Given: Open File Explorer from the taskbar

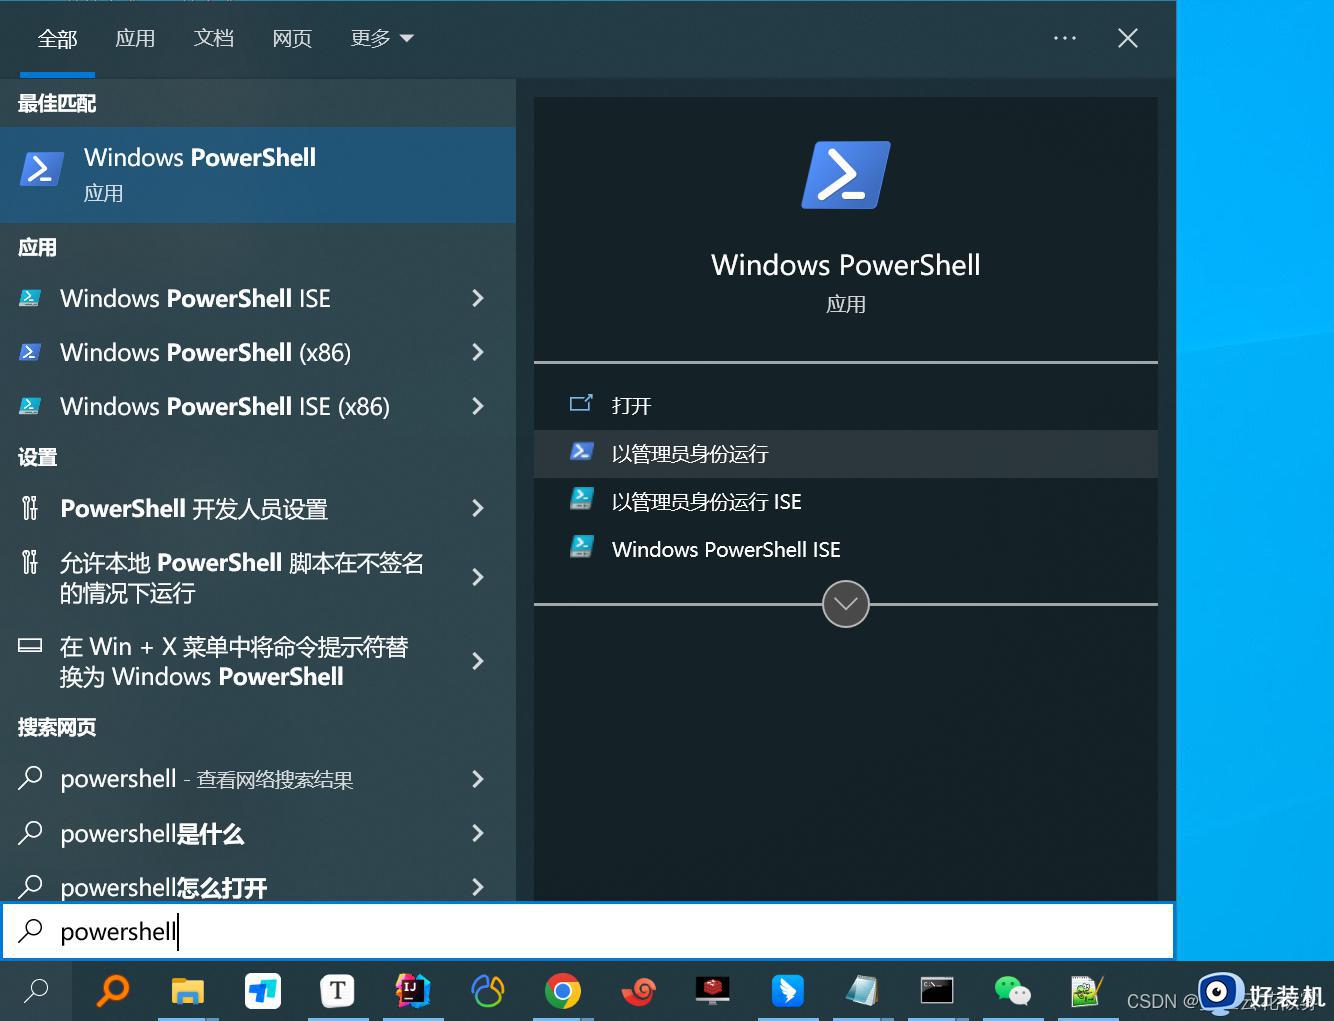Looking at the screenshot, I should [187, 991].
